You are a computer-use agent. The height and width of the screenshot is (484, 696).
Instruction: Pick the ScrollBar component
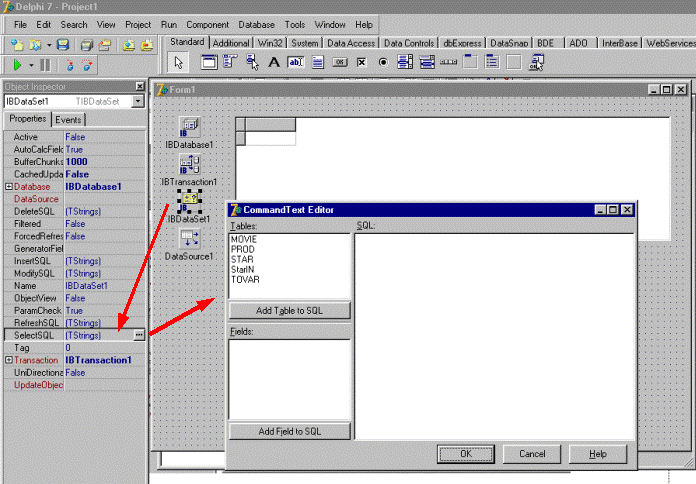[x=448, y=62]
